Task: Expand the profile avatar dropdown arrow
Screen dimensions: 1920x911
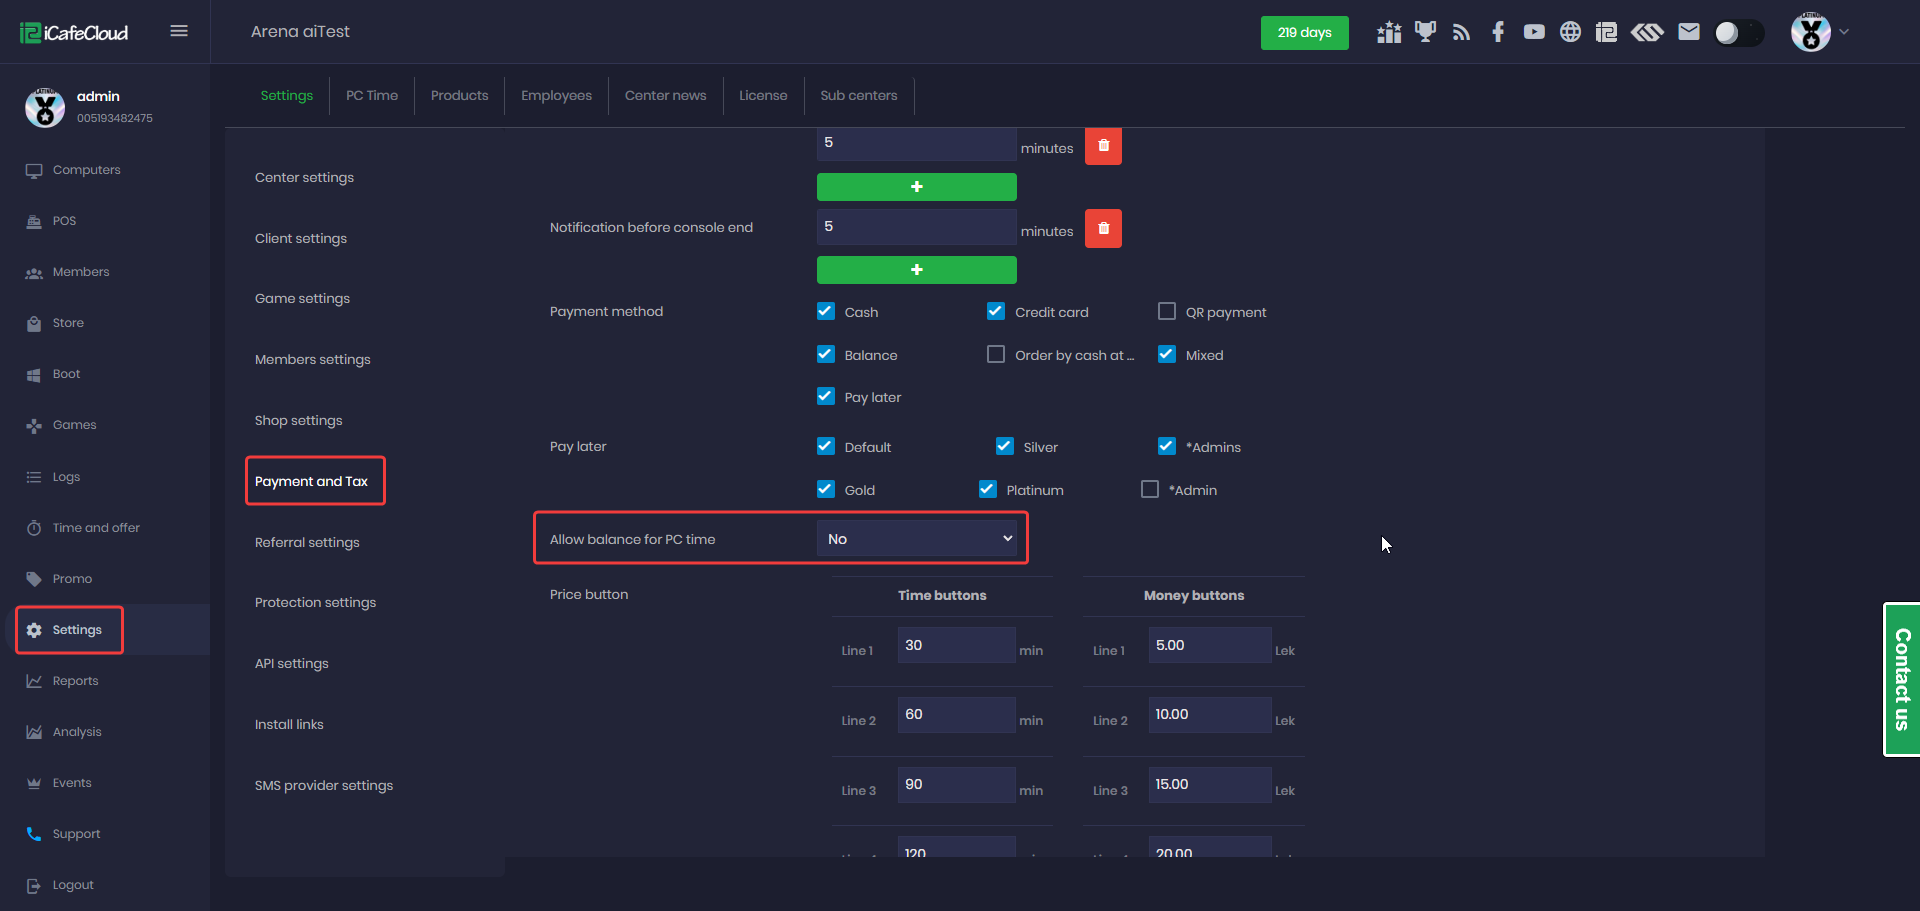Action: [1844, 32]
